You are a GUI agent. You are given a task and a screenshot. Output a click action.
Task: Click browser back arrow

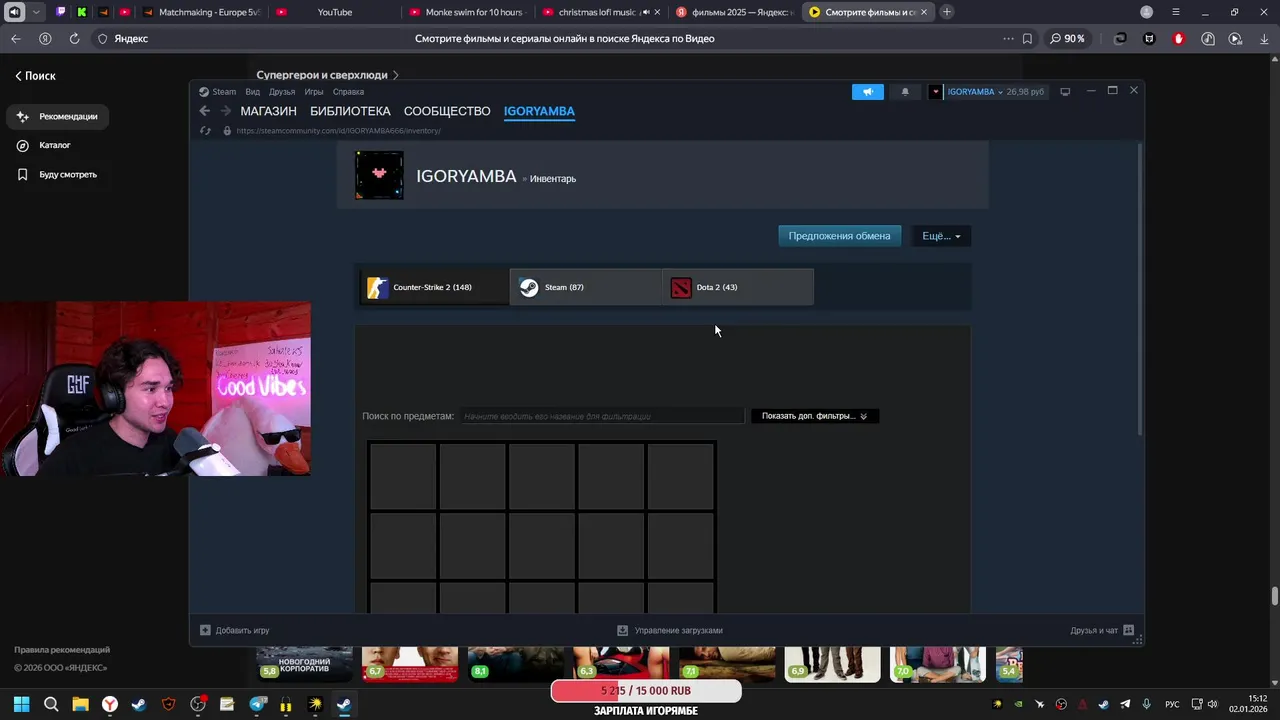tap(16, 39)
